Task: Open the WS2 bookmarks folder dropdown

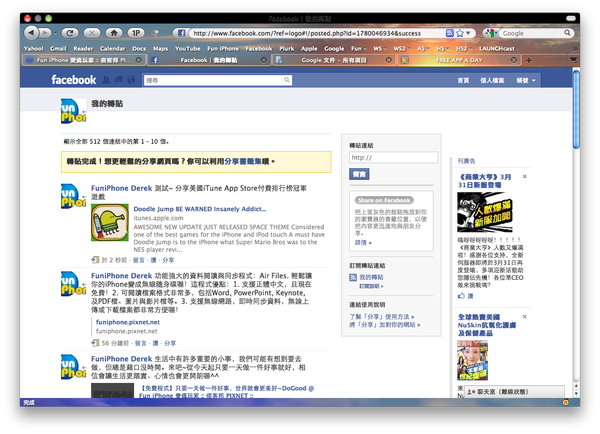Action: tap(402, 49)
